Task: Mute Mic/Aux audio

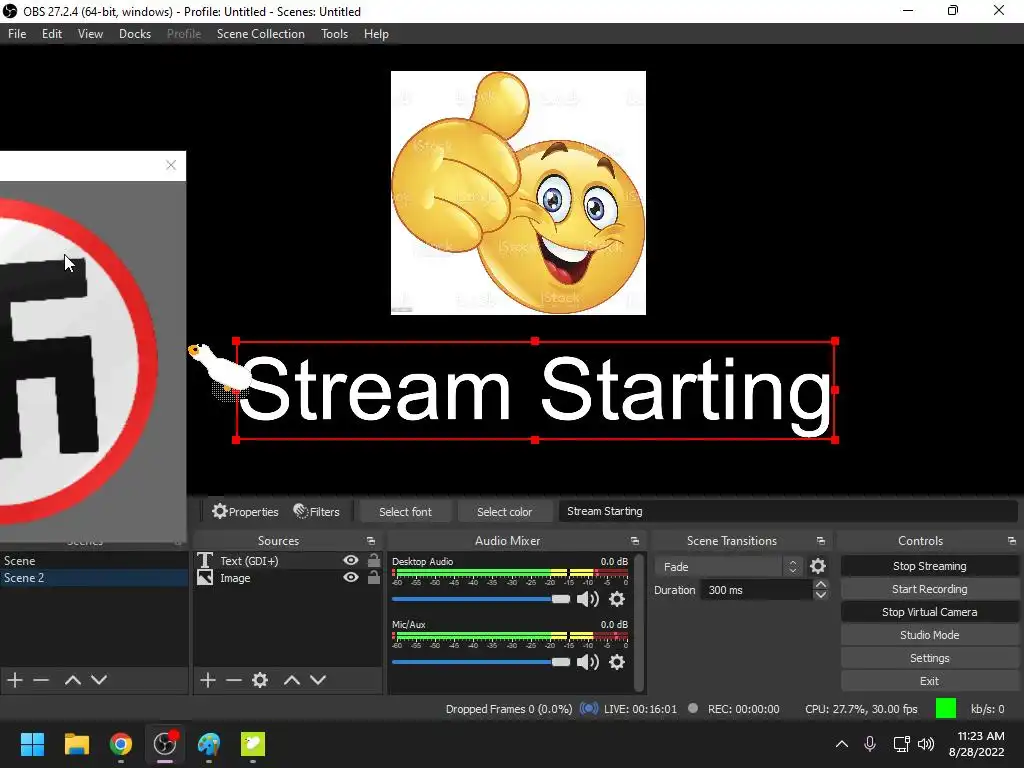Action: (588, 662)
